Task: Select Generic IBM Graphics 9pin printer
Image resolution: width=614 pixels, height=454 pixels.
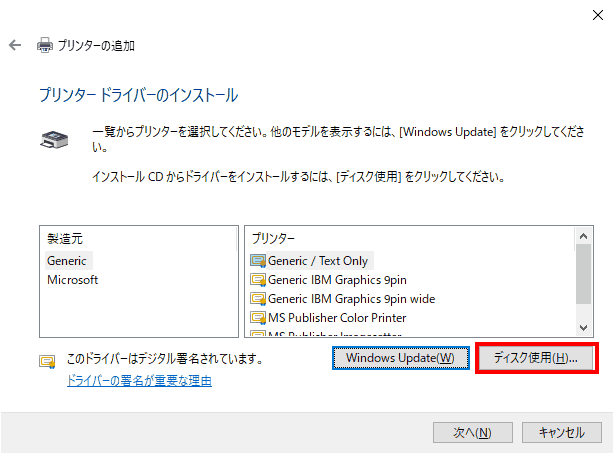Action: [337, 280]
